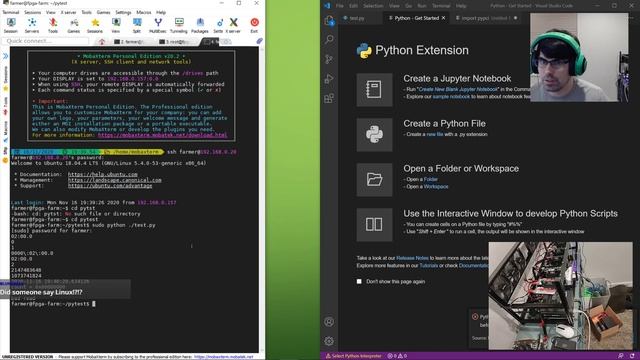Open the Search icon in VS Code activity bar
Screen dimensions: 640x360
(329, 39)
